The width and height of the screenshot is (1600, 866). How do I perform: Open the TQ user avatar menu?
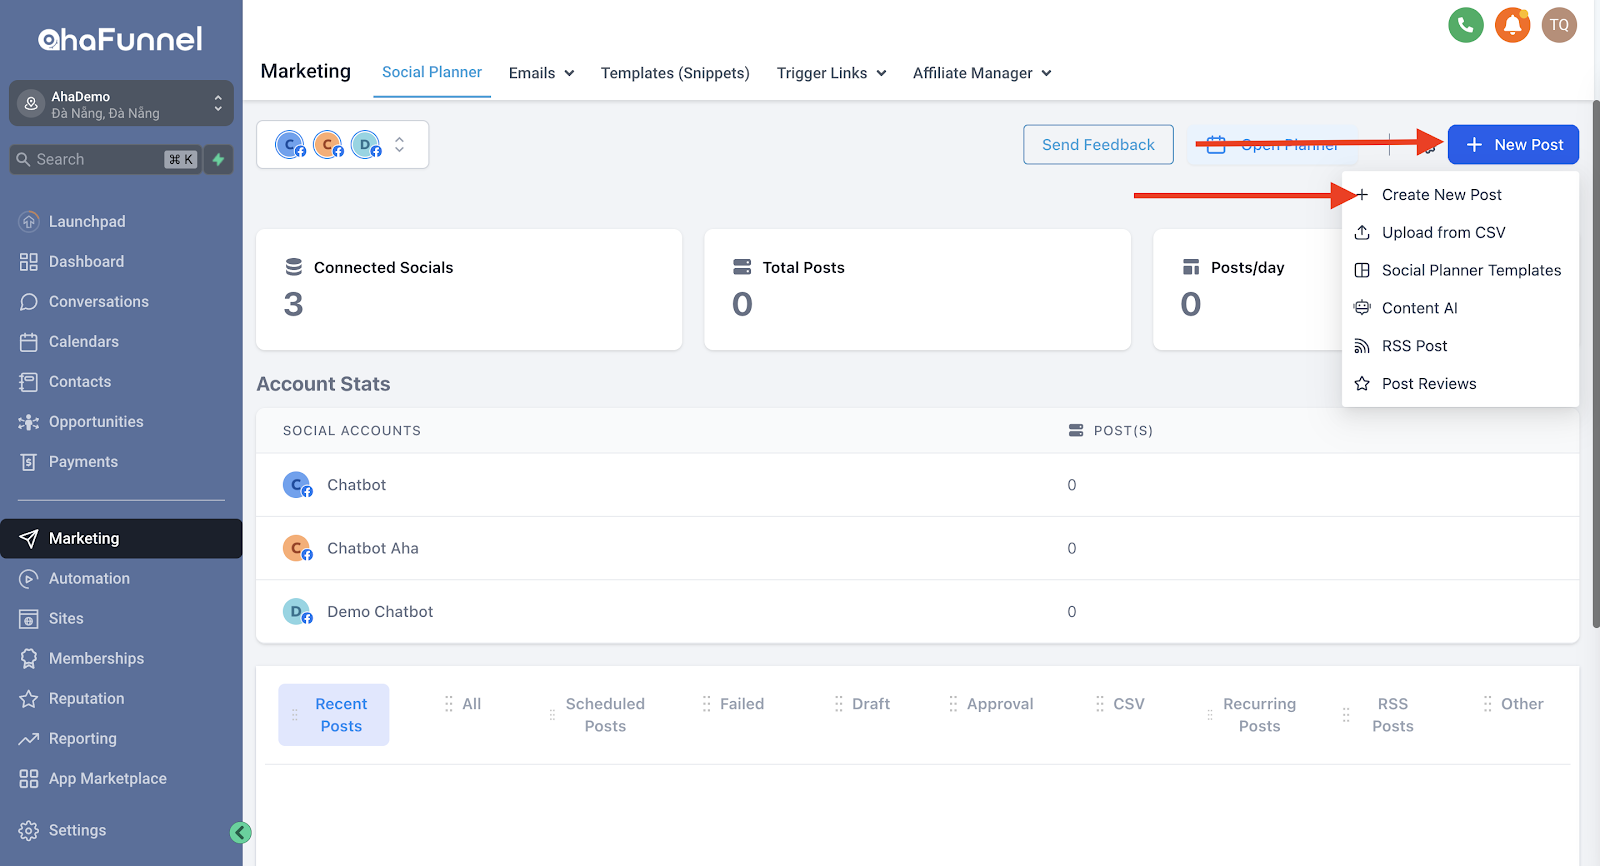(x=1559, y=25)
